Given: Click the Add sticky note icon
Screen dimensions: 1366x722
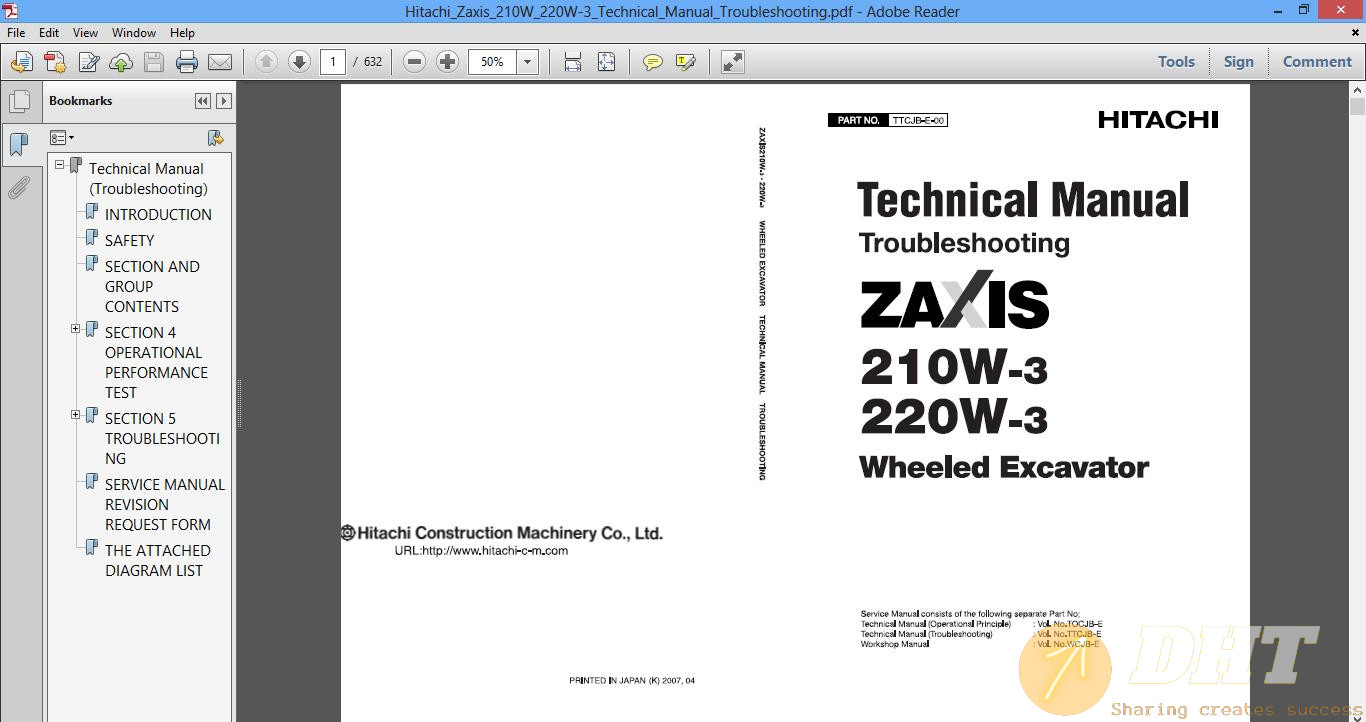Looking at the screenshot, I should pos(652,62).
